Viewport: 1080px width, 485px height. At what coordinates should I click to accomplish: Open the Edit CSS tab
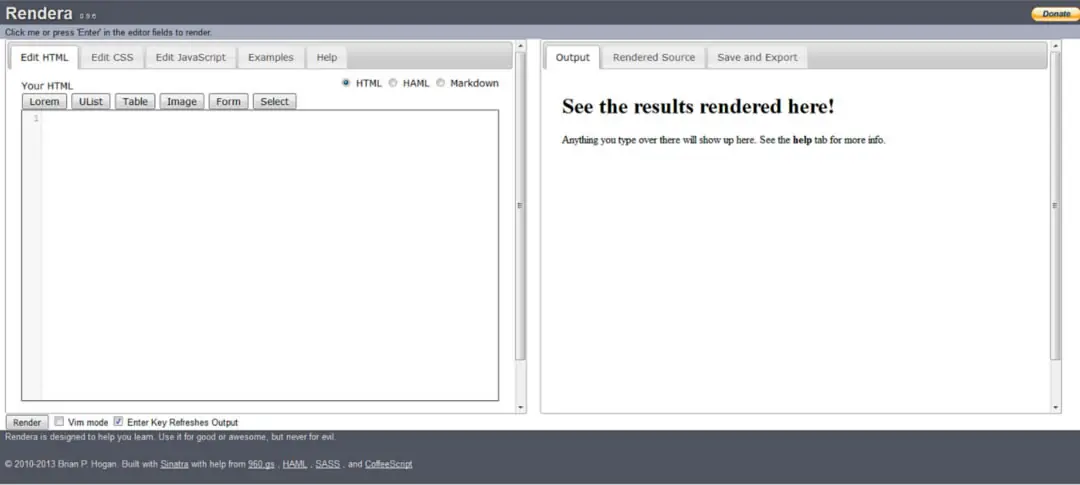tap(112, 58)
